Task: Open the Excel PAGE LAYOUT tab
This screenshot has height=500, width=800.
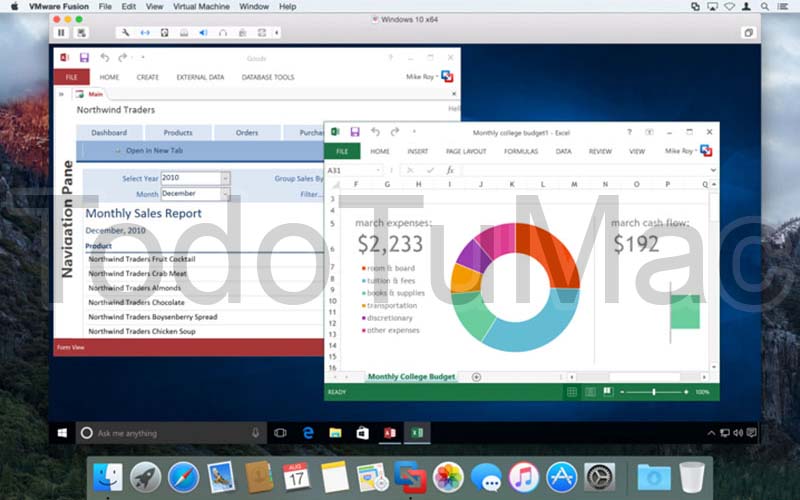Action: (466, 151)
